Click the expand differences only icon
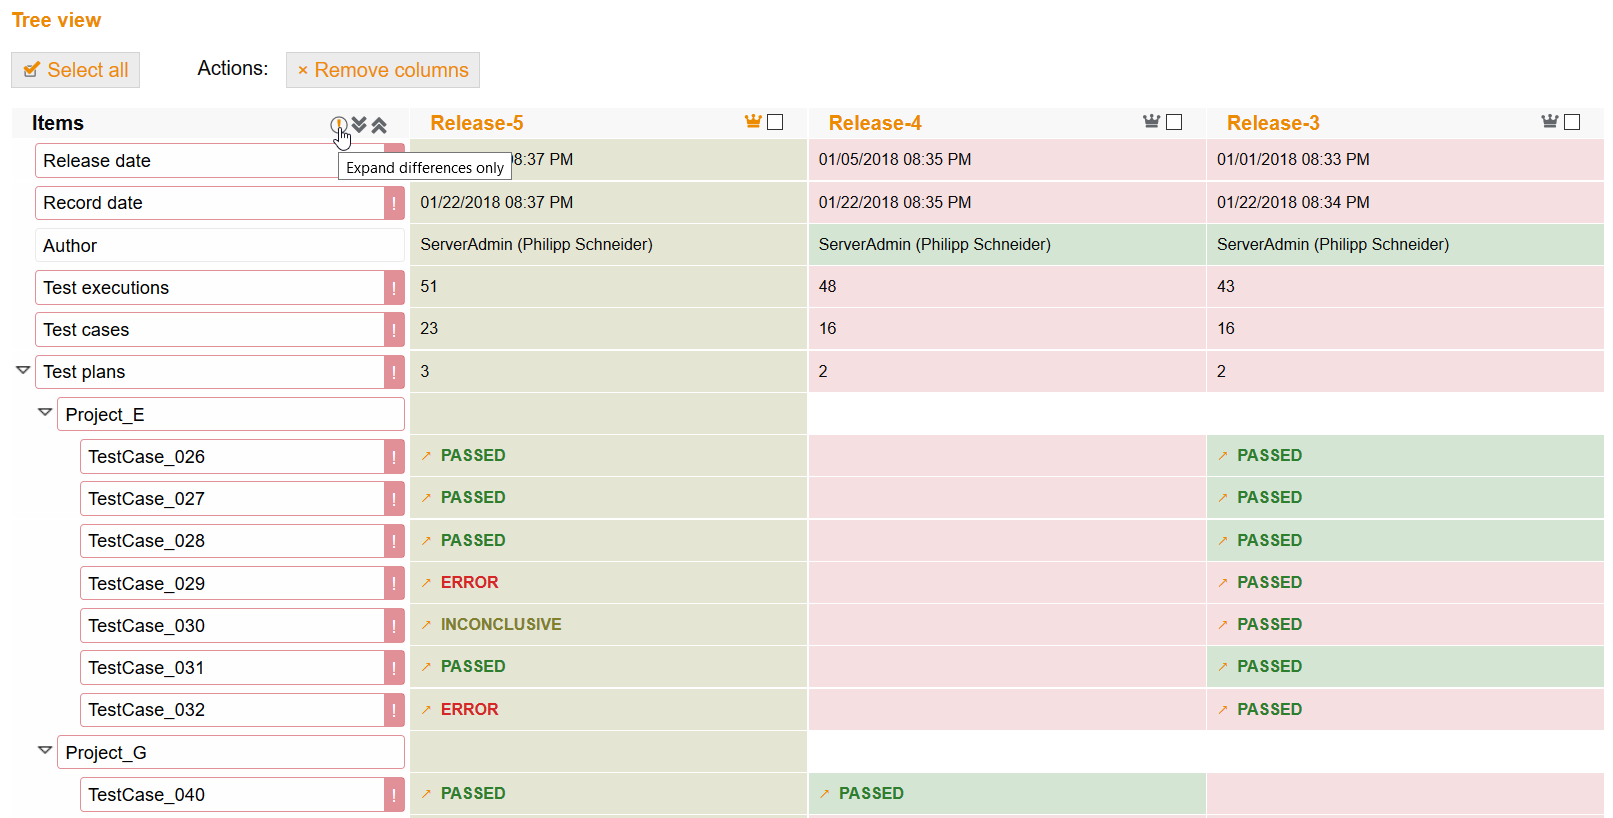This screenshot has width=1613, height=818. click(339, 124)
